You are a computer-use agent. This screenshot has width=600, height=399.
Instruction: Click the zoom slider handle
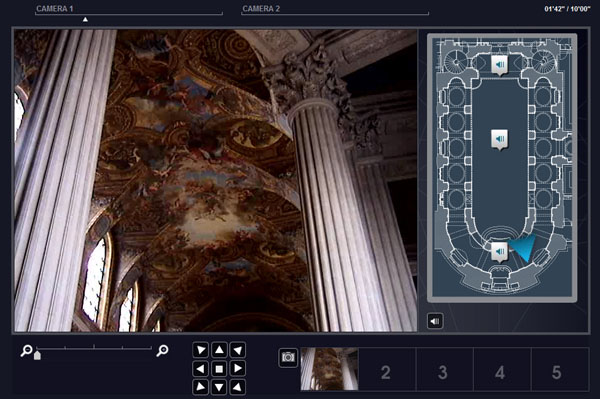coord(37,355)
